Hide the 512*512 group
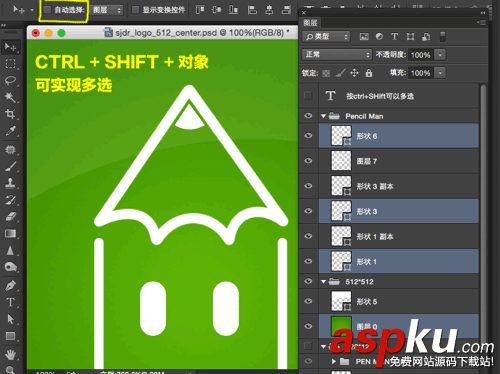500x374 pixels. click(308, 281)
